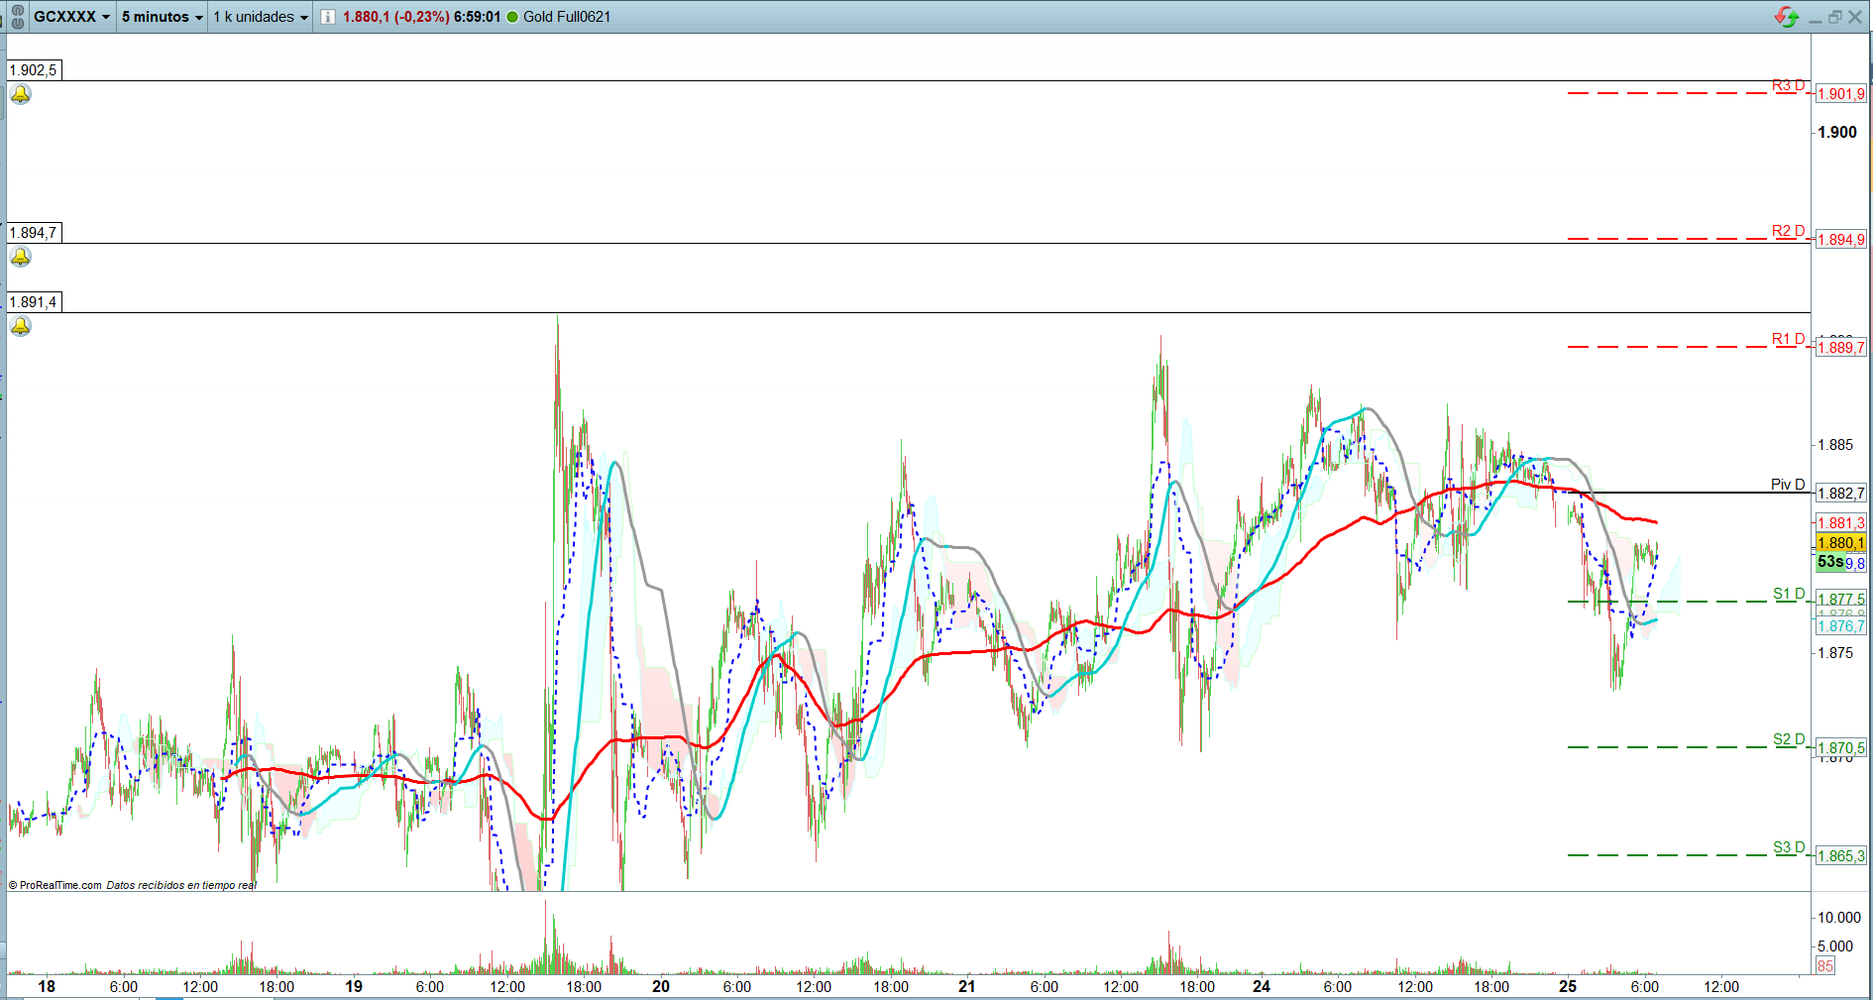This screenshot has width=1873, height=1000.
Task: Click date 21 on the time axis
Action: (x=966, y=986)
